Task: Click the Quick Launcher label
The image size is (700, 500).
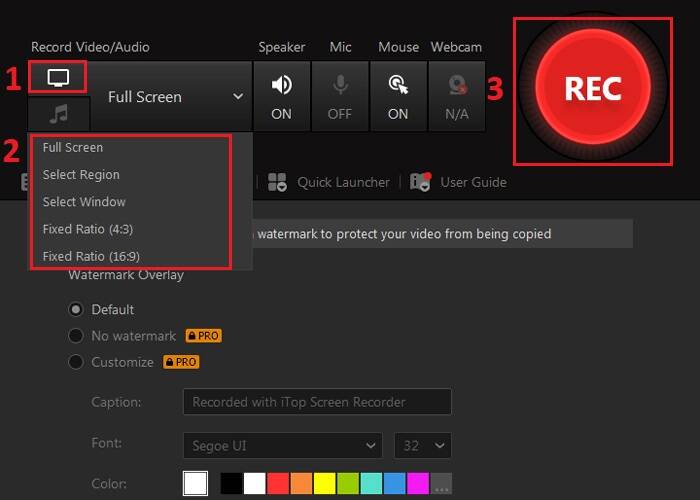Action: point(343,182)
